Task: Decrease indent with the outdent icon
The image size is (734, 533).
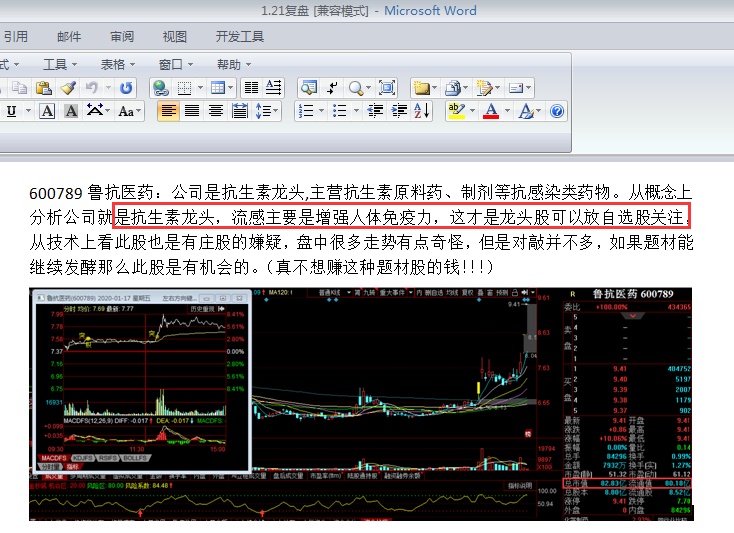Action: [375, 111]
